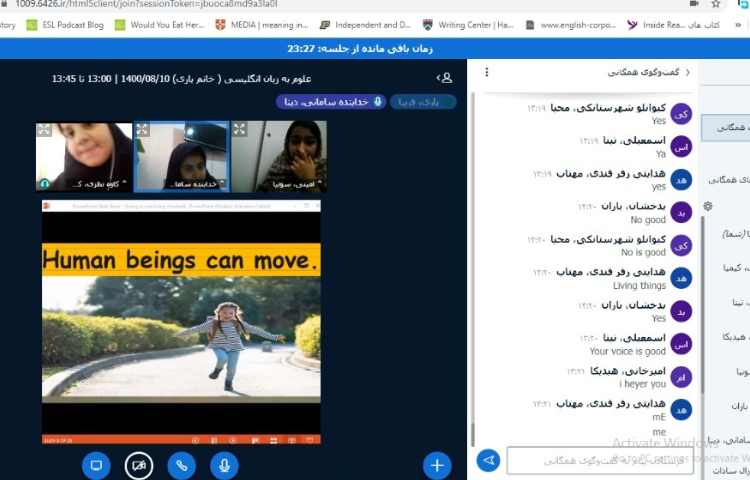This screenshot has height=480, width=750.
Task: Click the screen share button
Action: point(96,465)
